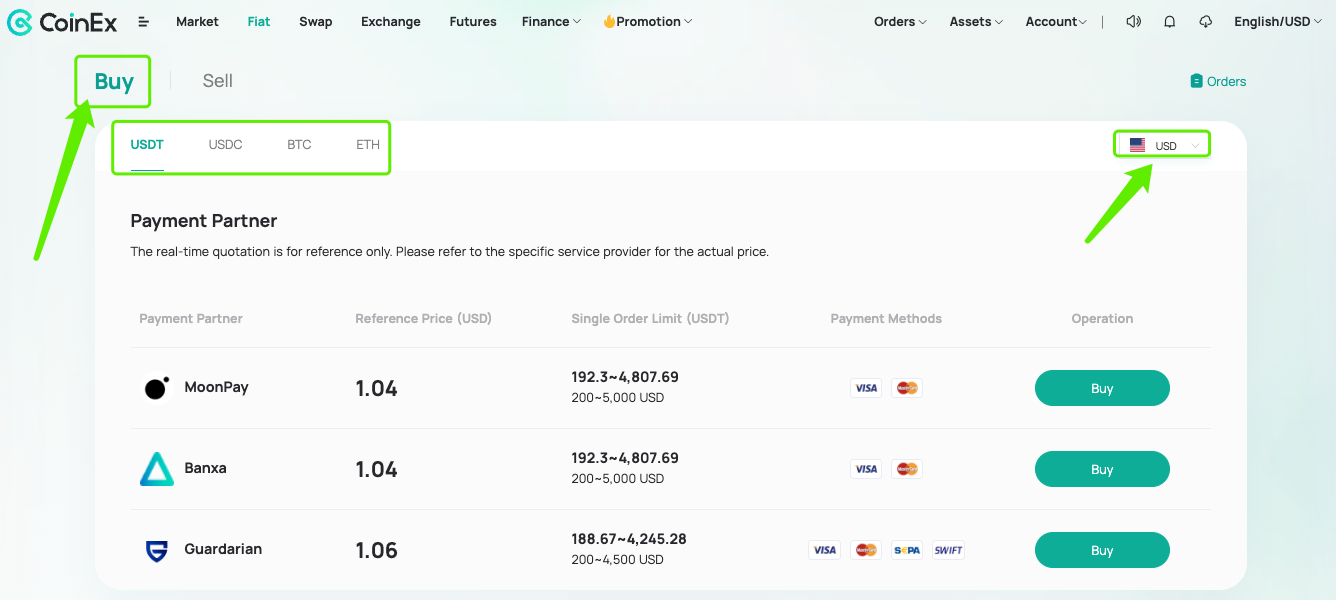Click the Banxa logo icon
This screenshot has width=1336, height=600.
tap(157, 469)
